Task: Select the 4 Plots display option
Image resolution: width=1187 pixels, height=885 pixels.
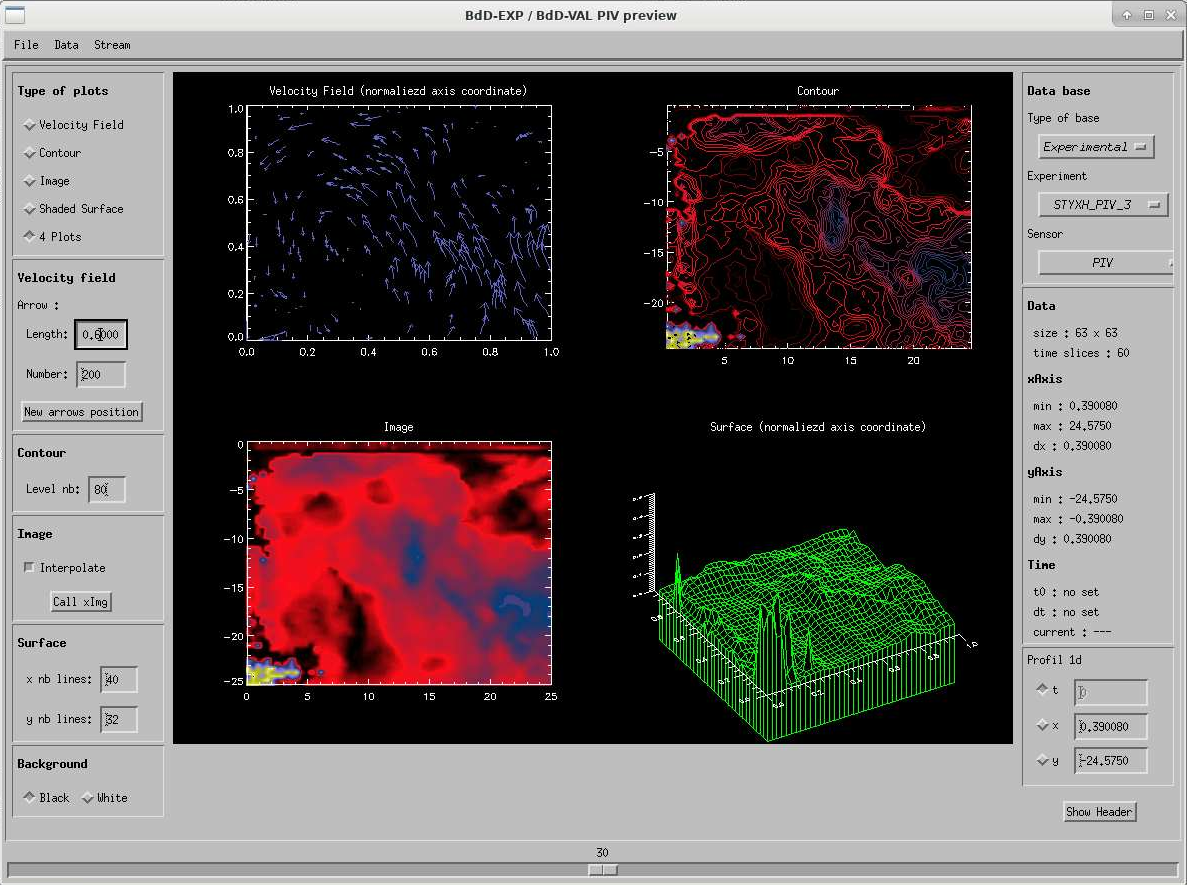Action: click(x=30, y=237)
